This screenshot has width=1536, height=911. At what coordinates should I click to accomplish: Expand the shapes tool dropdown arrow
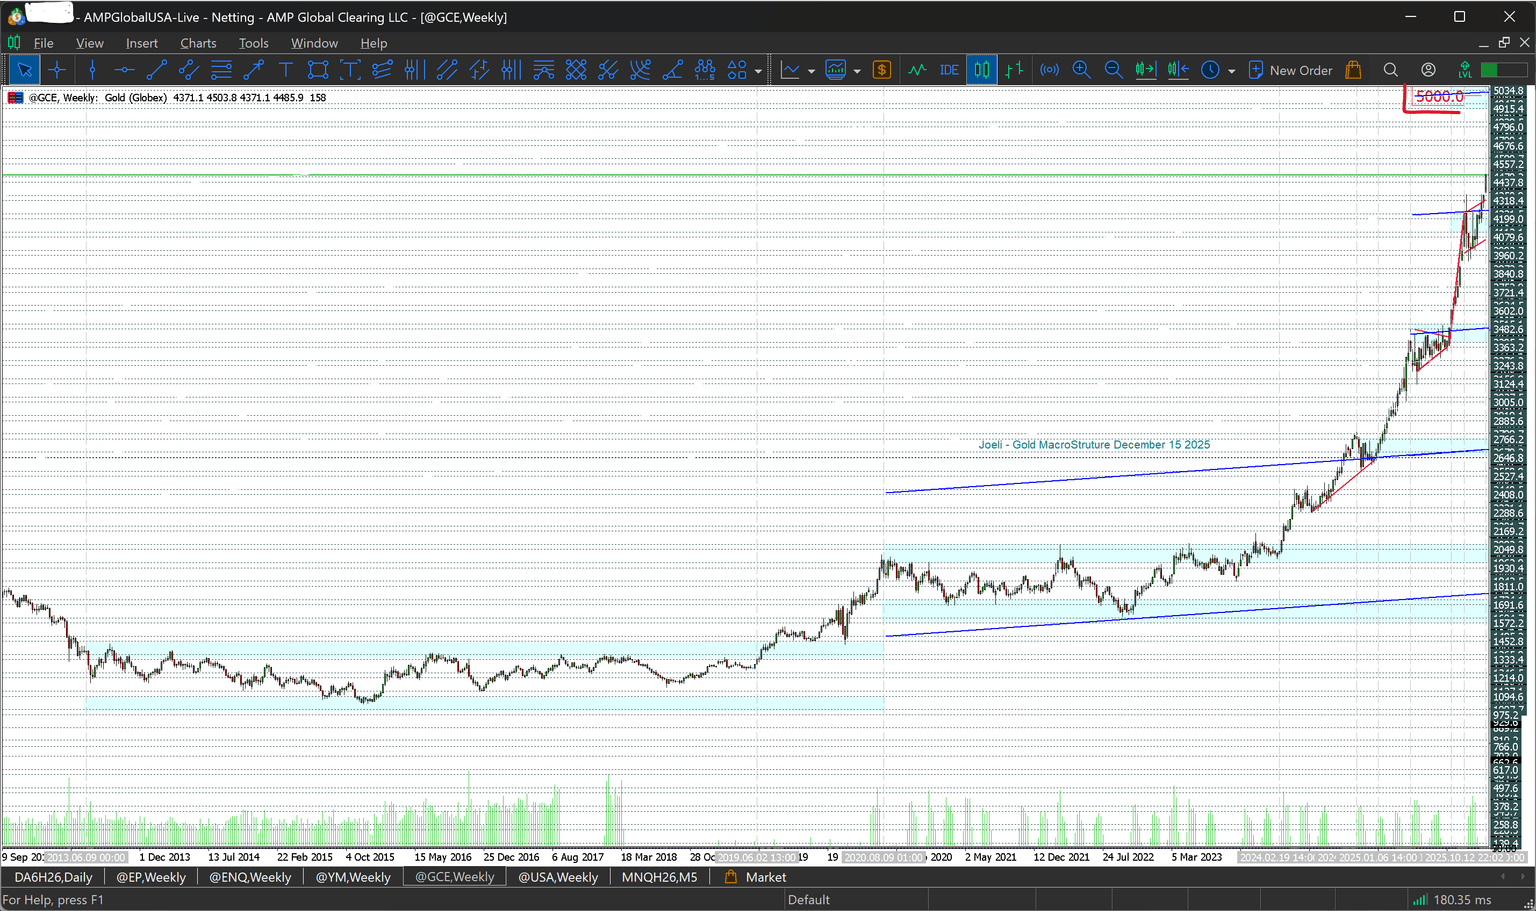758,71
